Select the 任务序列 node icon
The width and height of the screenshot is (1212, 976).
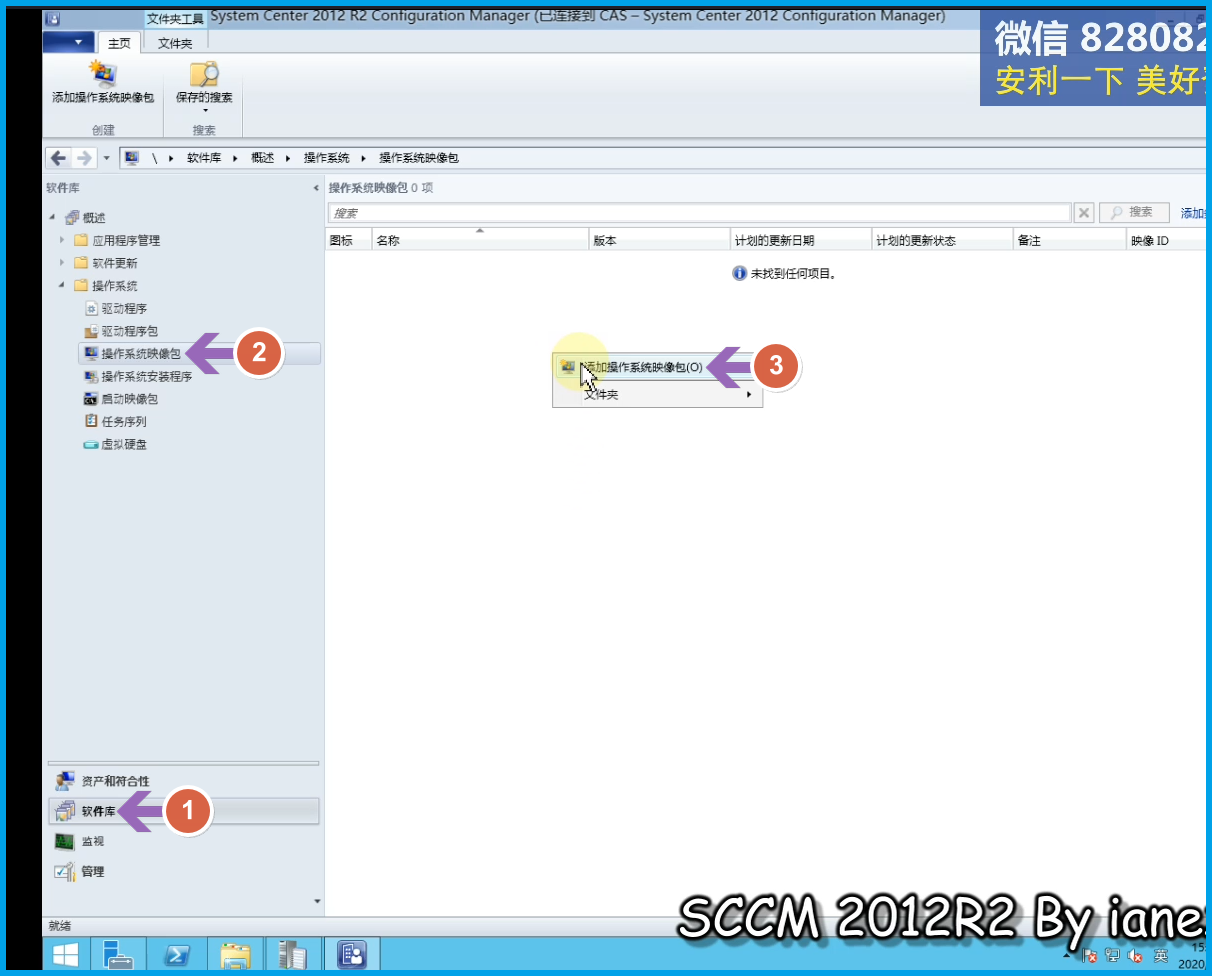[91, 421]
